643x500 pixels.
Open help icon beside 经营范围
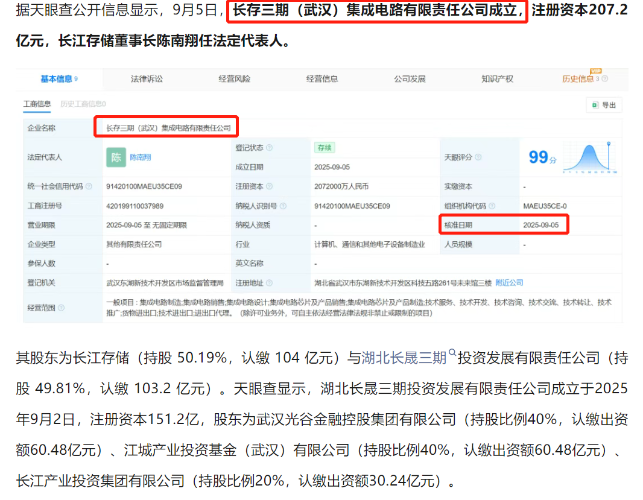(61, 308)
